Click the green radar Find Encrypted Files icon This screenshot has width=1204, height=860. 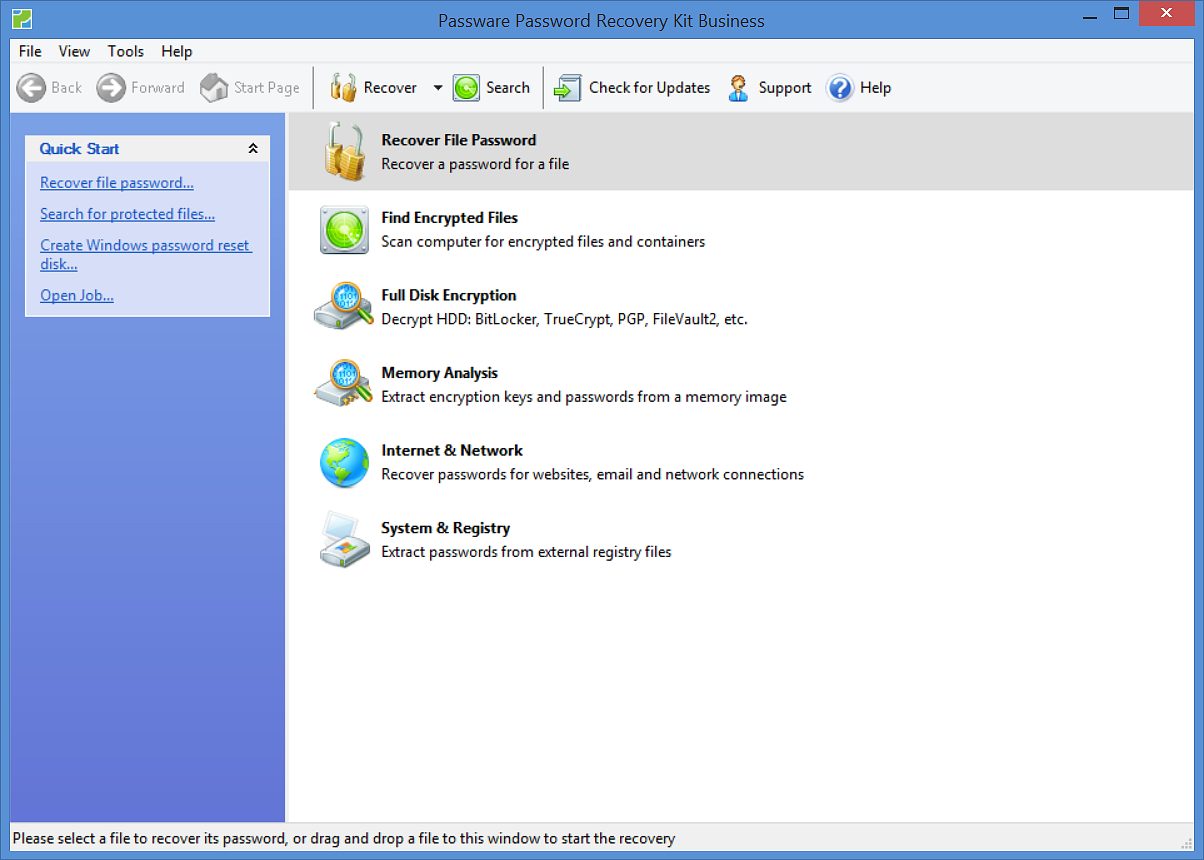(344, 230)
